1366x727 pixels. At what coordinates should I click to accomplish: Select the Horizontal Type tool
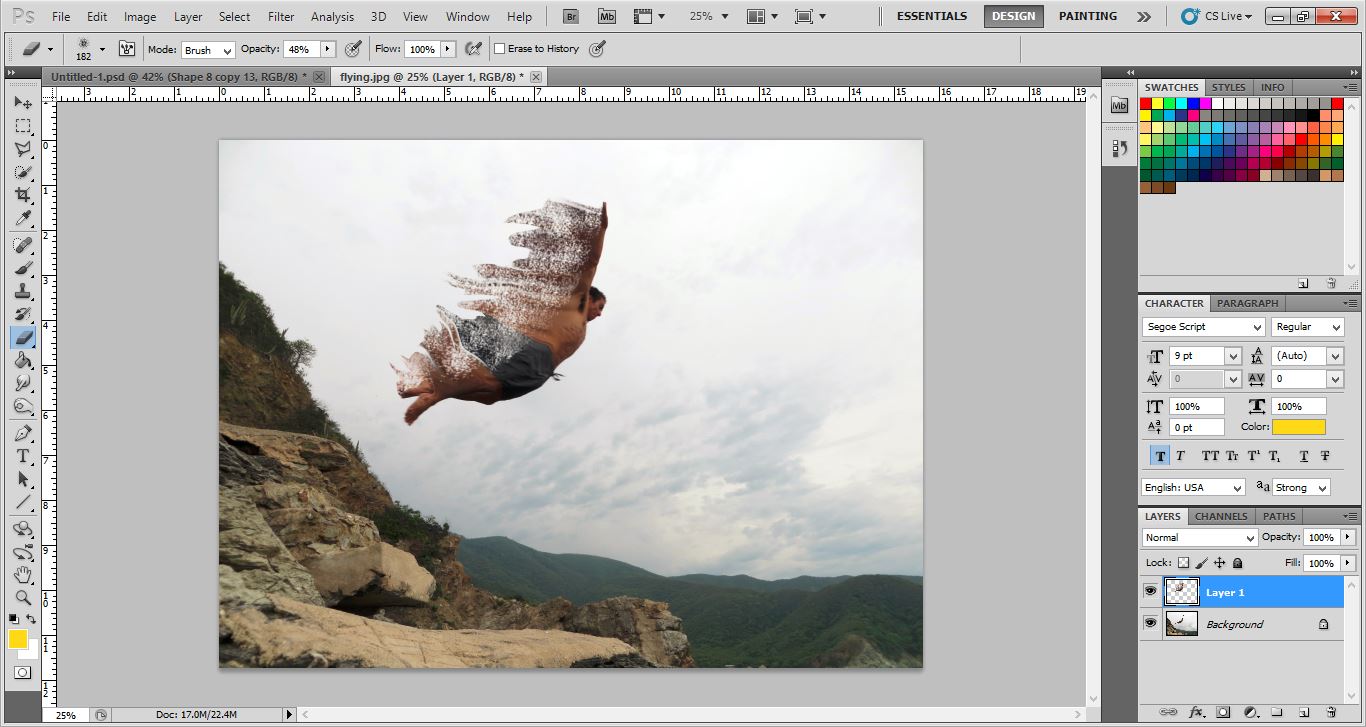[x=23, y=456]
